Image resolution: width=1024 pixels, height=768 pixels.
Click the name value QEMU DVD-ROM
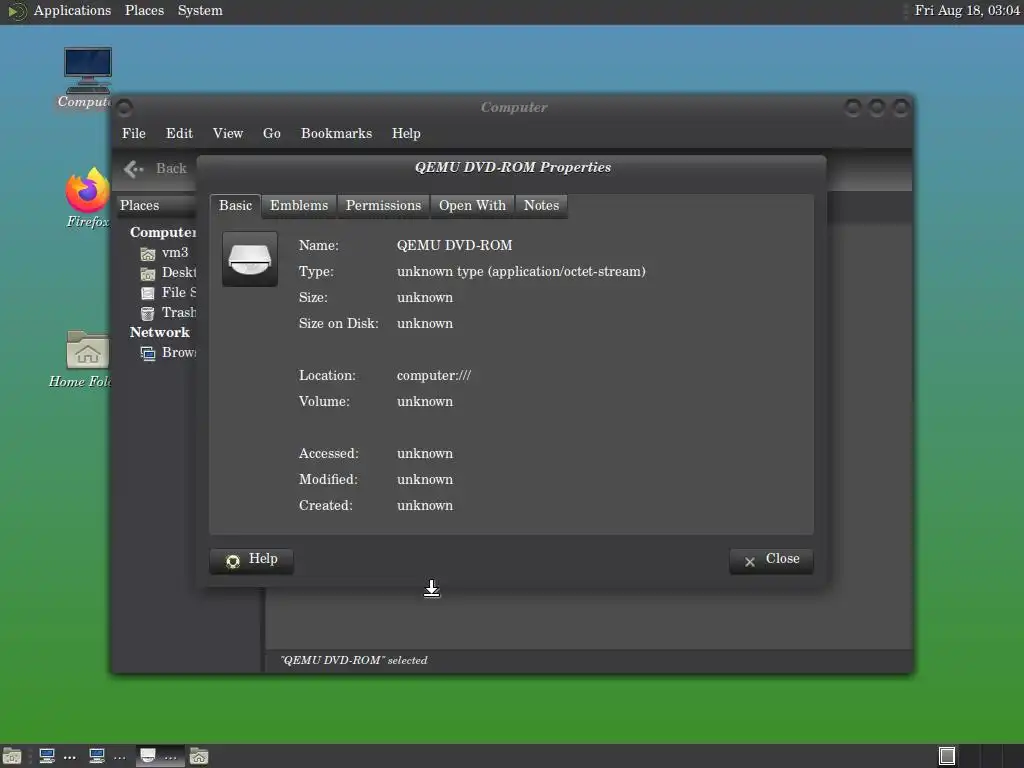click(x=455, y=246)
